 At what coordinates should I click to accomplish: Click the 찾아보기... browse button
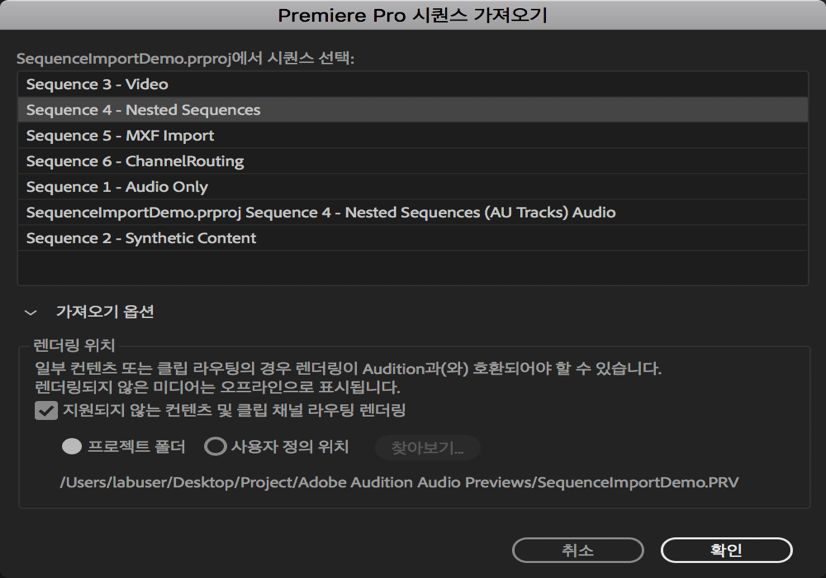(427, 448)
